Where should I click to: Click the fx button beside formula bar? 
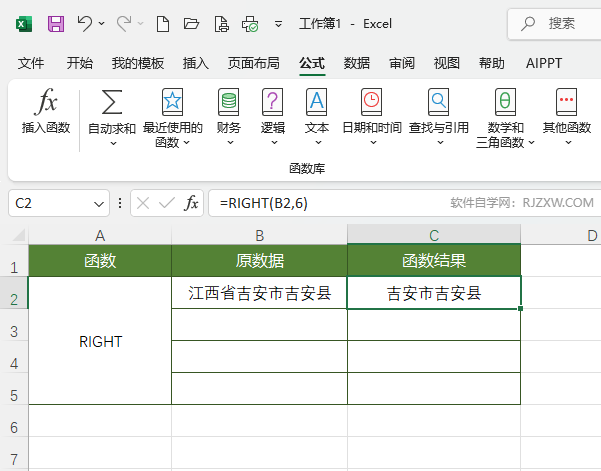[191, 203]
